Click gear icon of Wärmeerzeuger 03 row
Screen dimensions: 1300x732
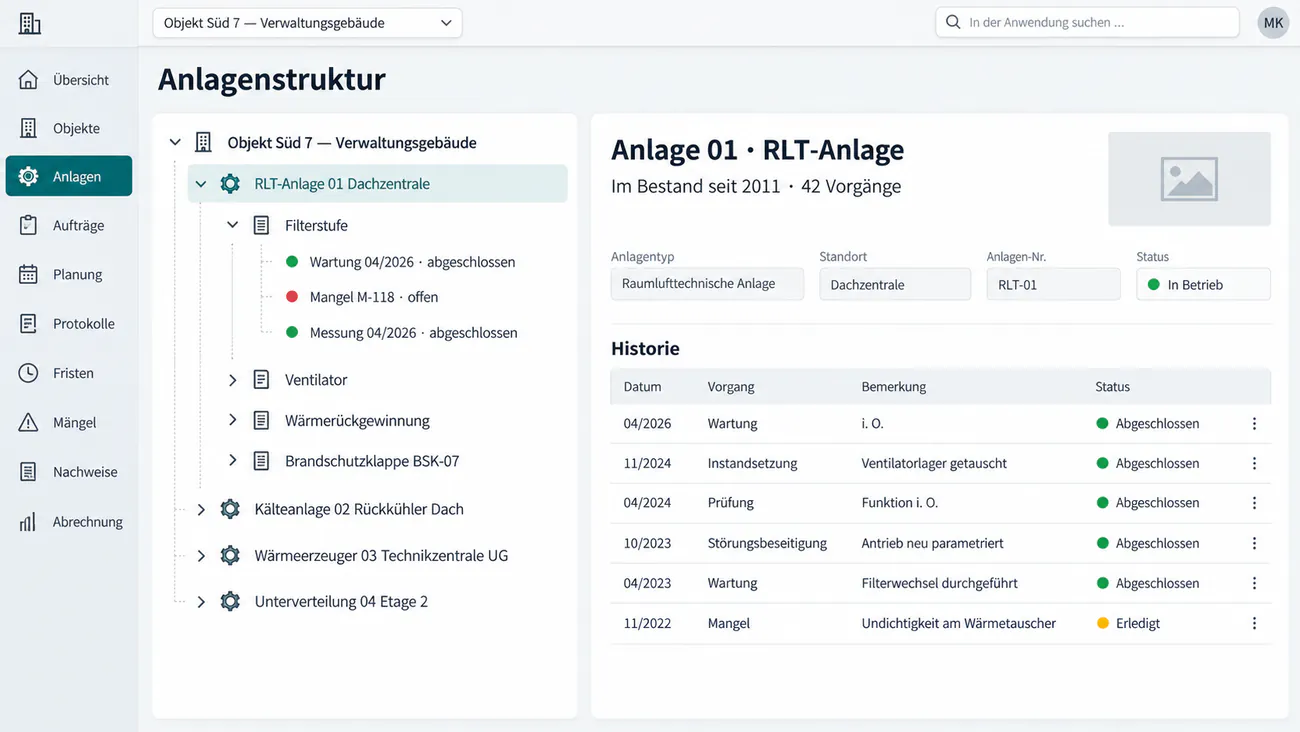[230, 555]
